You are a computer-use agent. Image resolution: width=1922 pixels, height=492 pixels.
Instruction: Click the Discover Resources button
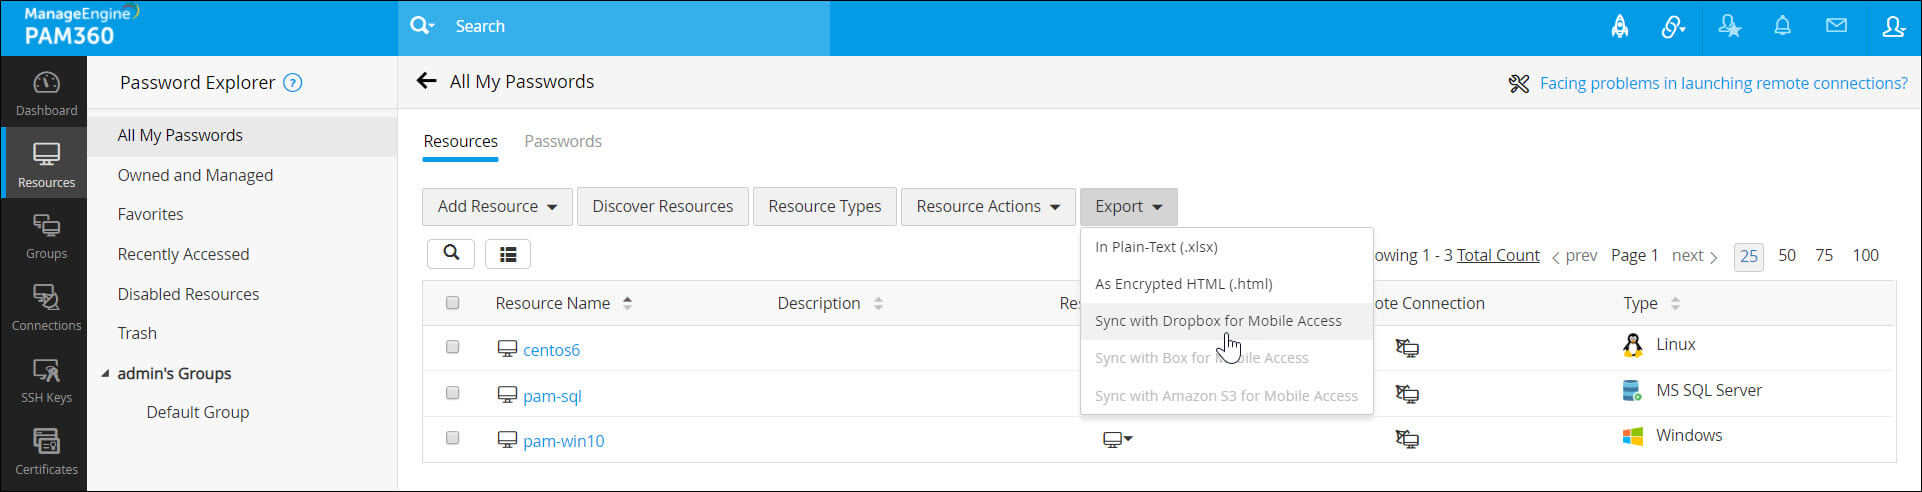pos(662,207)
